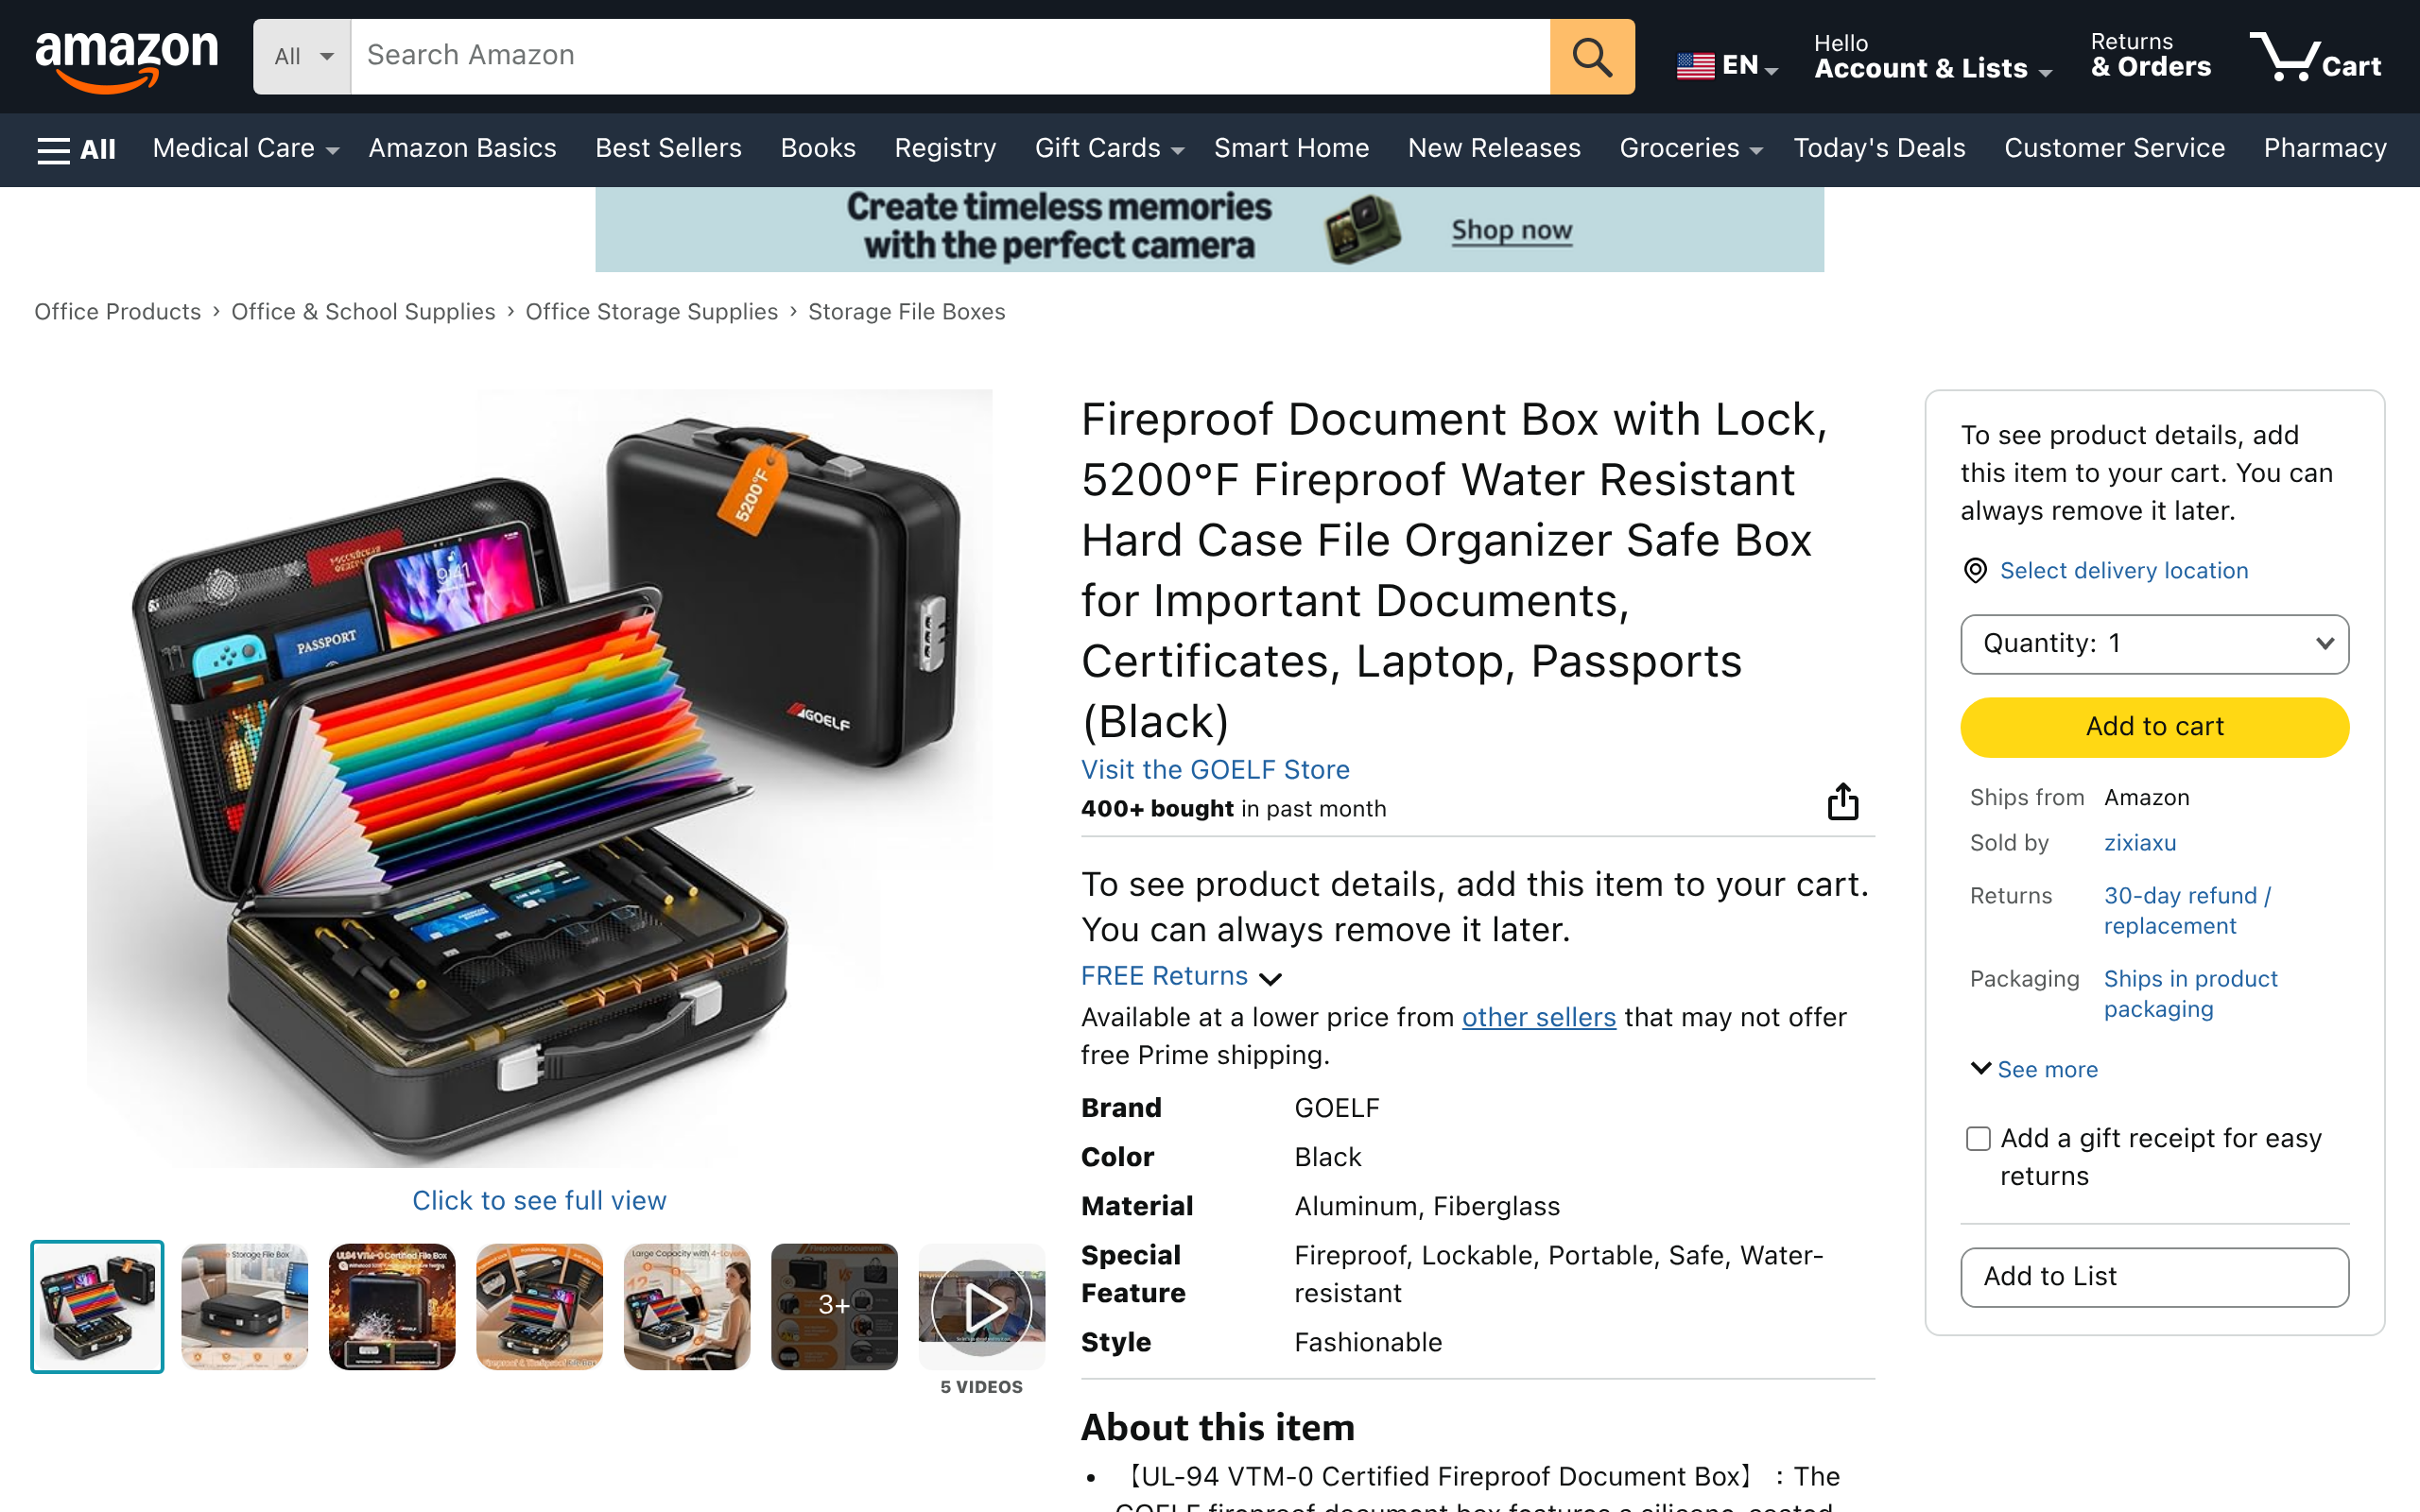The image size is (2420, 1512).
Task: Open Today's Deals in navigation bar
Action: click(1879, 148)
